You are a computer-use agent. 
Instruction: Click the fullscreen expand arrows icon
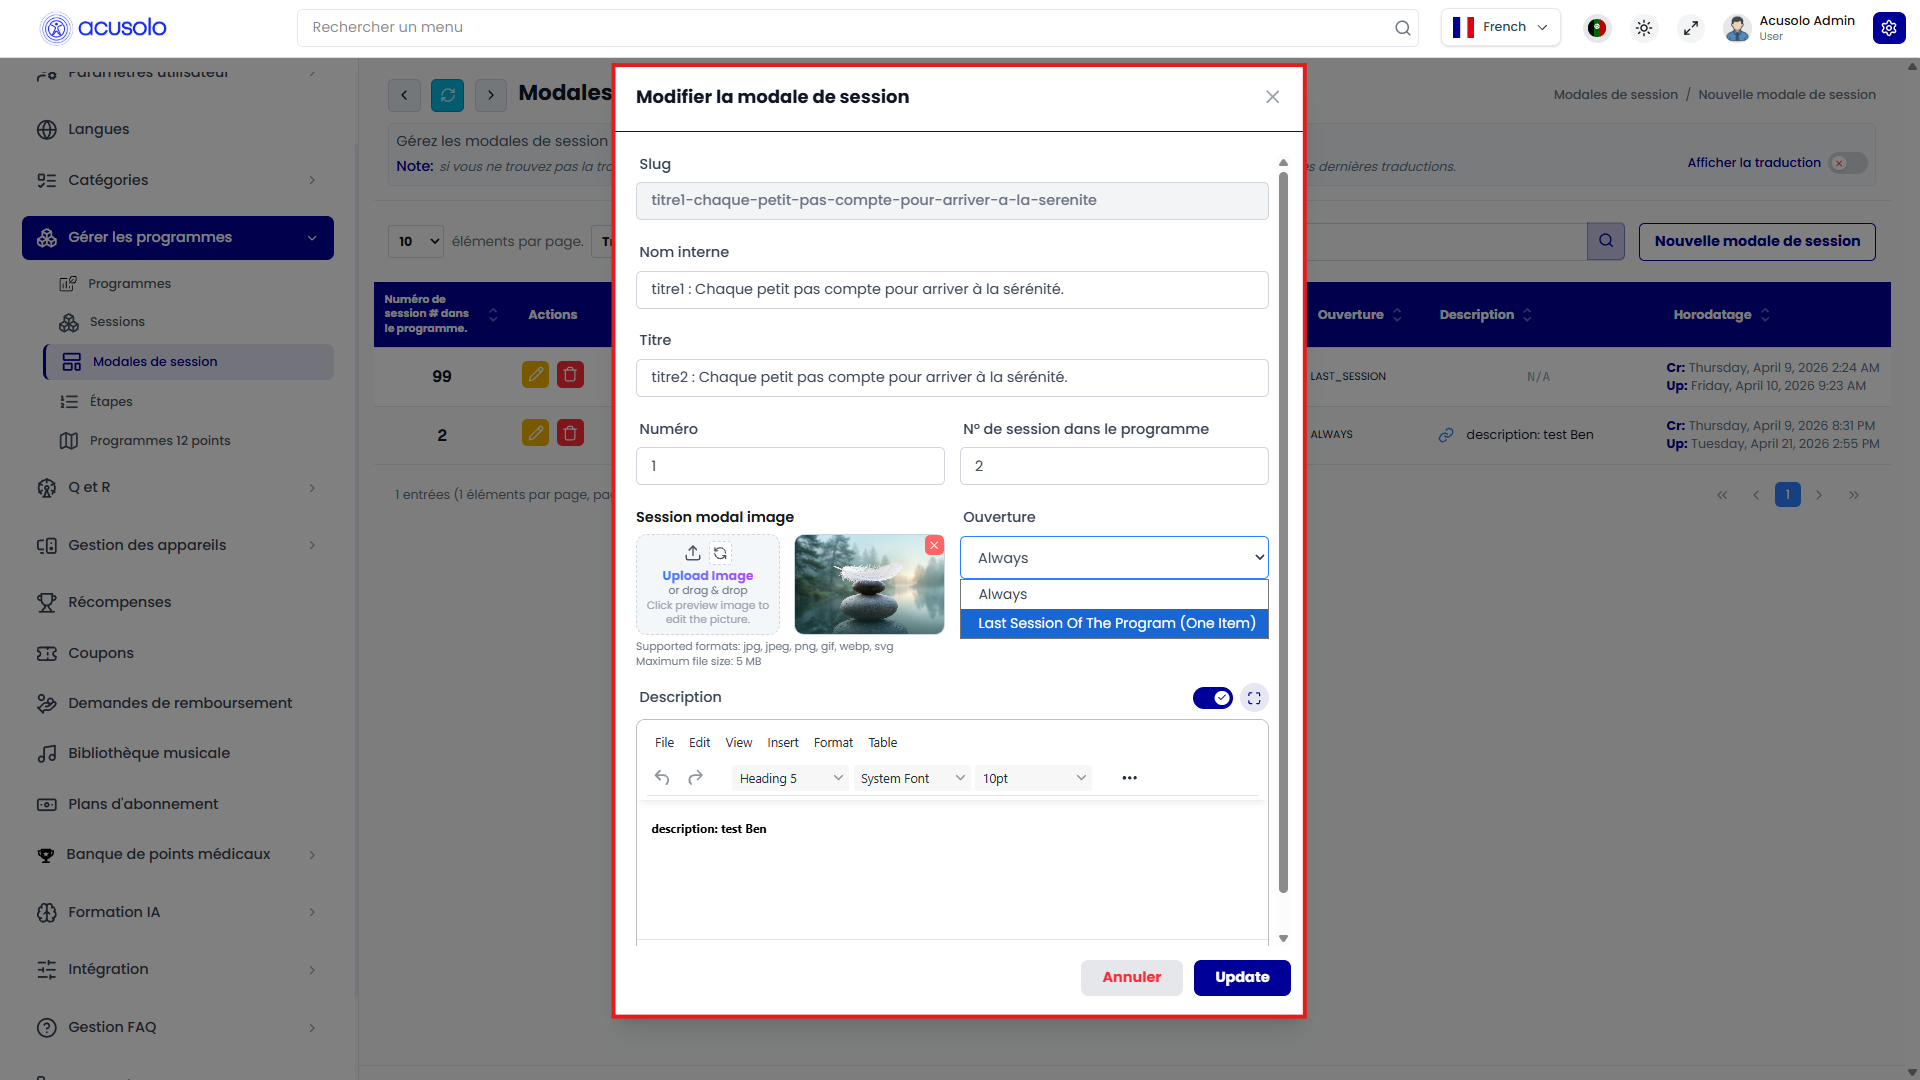click(1691, 28)
